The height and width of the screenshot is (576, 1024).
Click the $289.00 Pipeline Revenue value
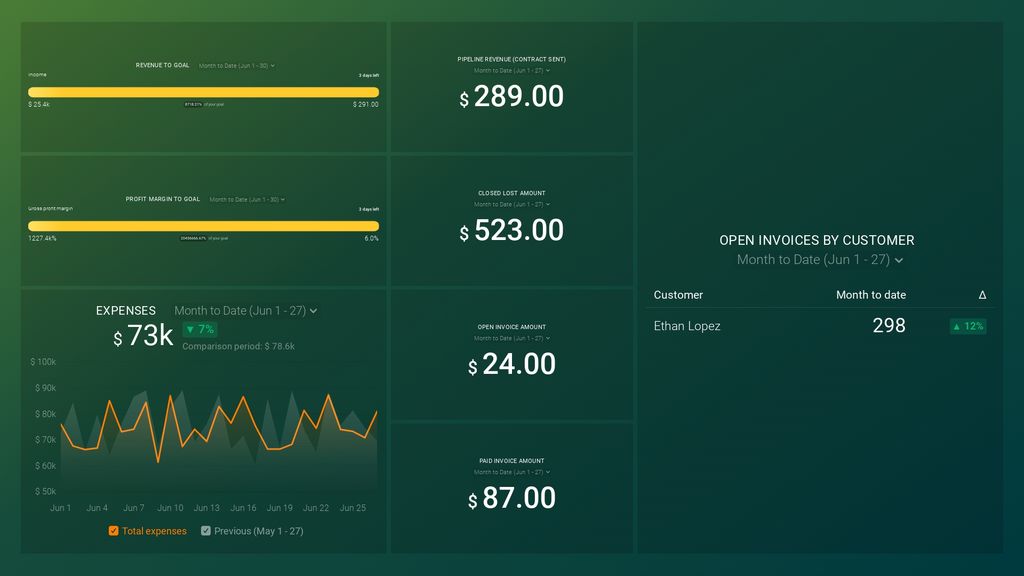(x=512, y=97)
